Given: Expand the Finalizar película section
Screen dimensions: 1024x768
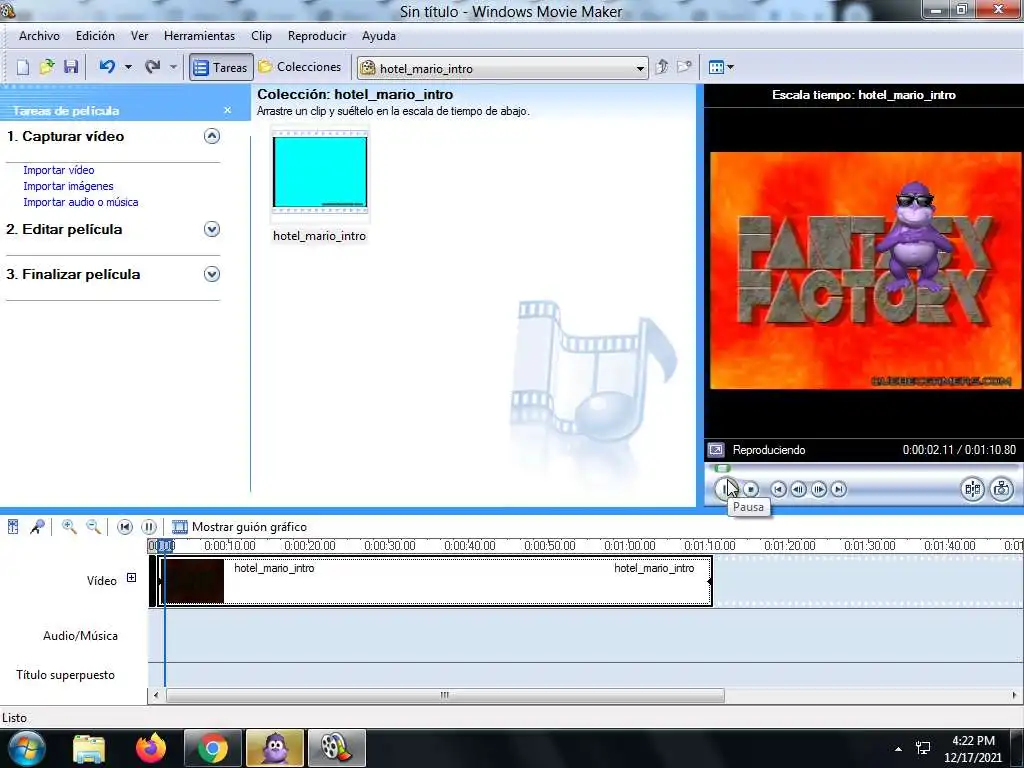Looking at the screenshot, I should click(212, 274).
